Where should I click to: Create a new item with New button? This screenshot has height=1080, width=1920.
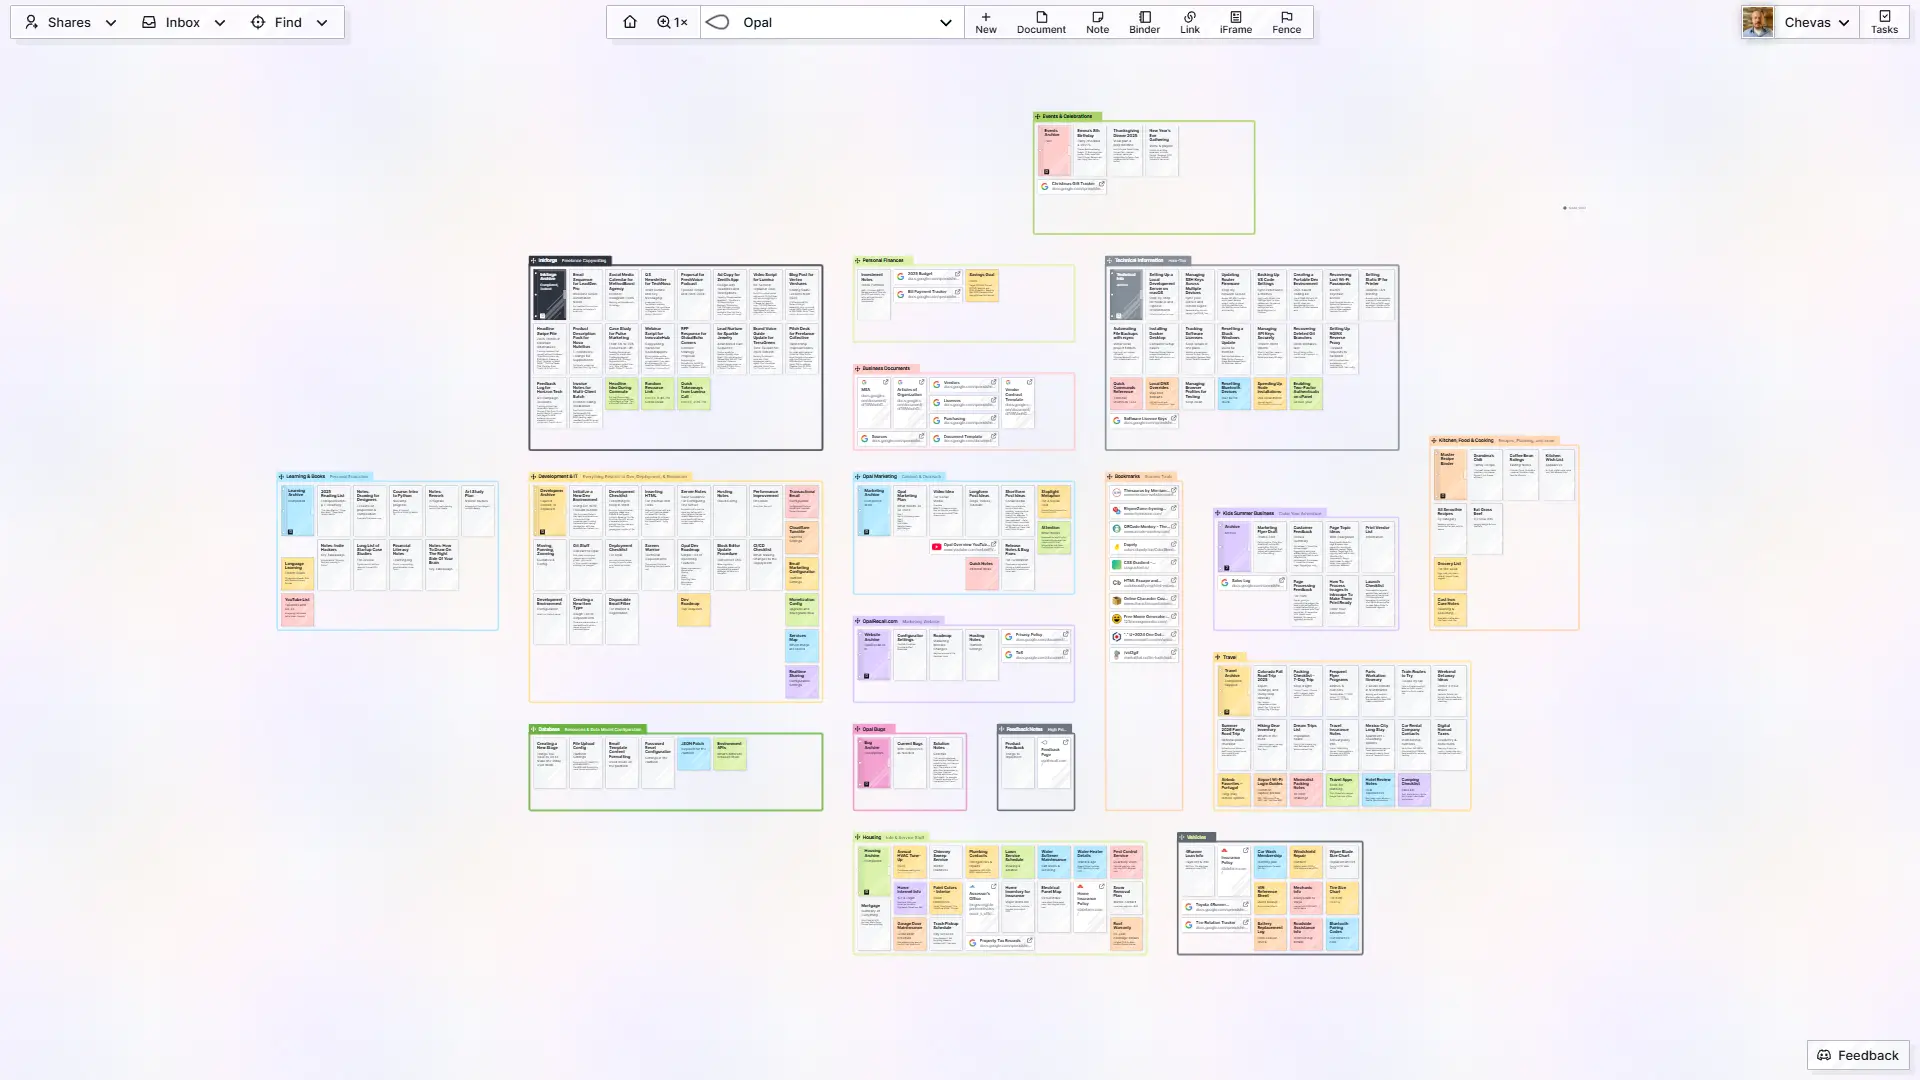[985, 22]
